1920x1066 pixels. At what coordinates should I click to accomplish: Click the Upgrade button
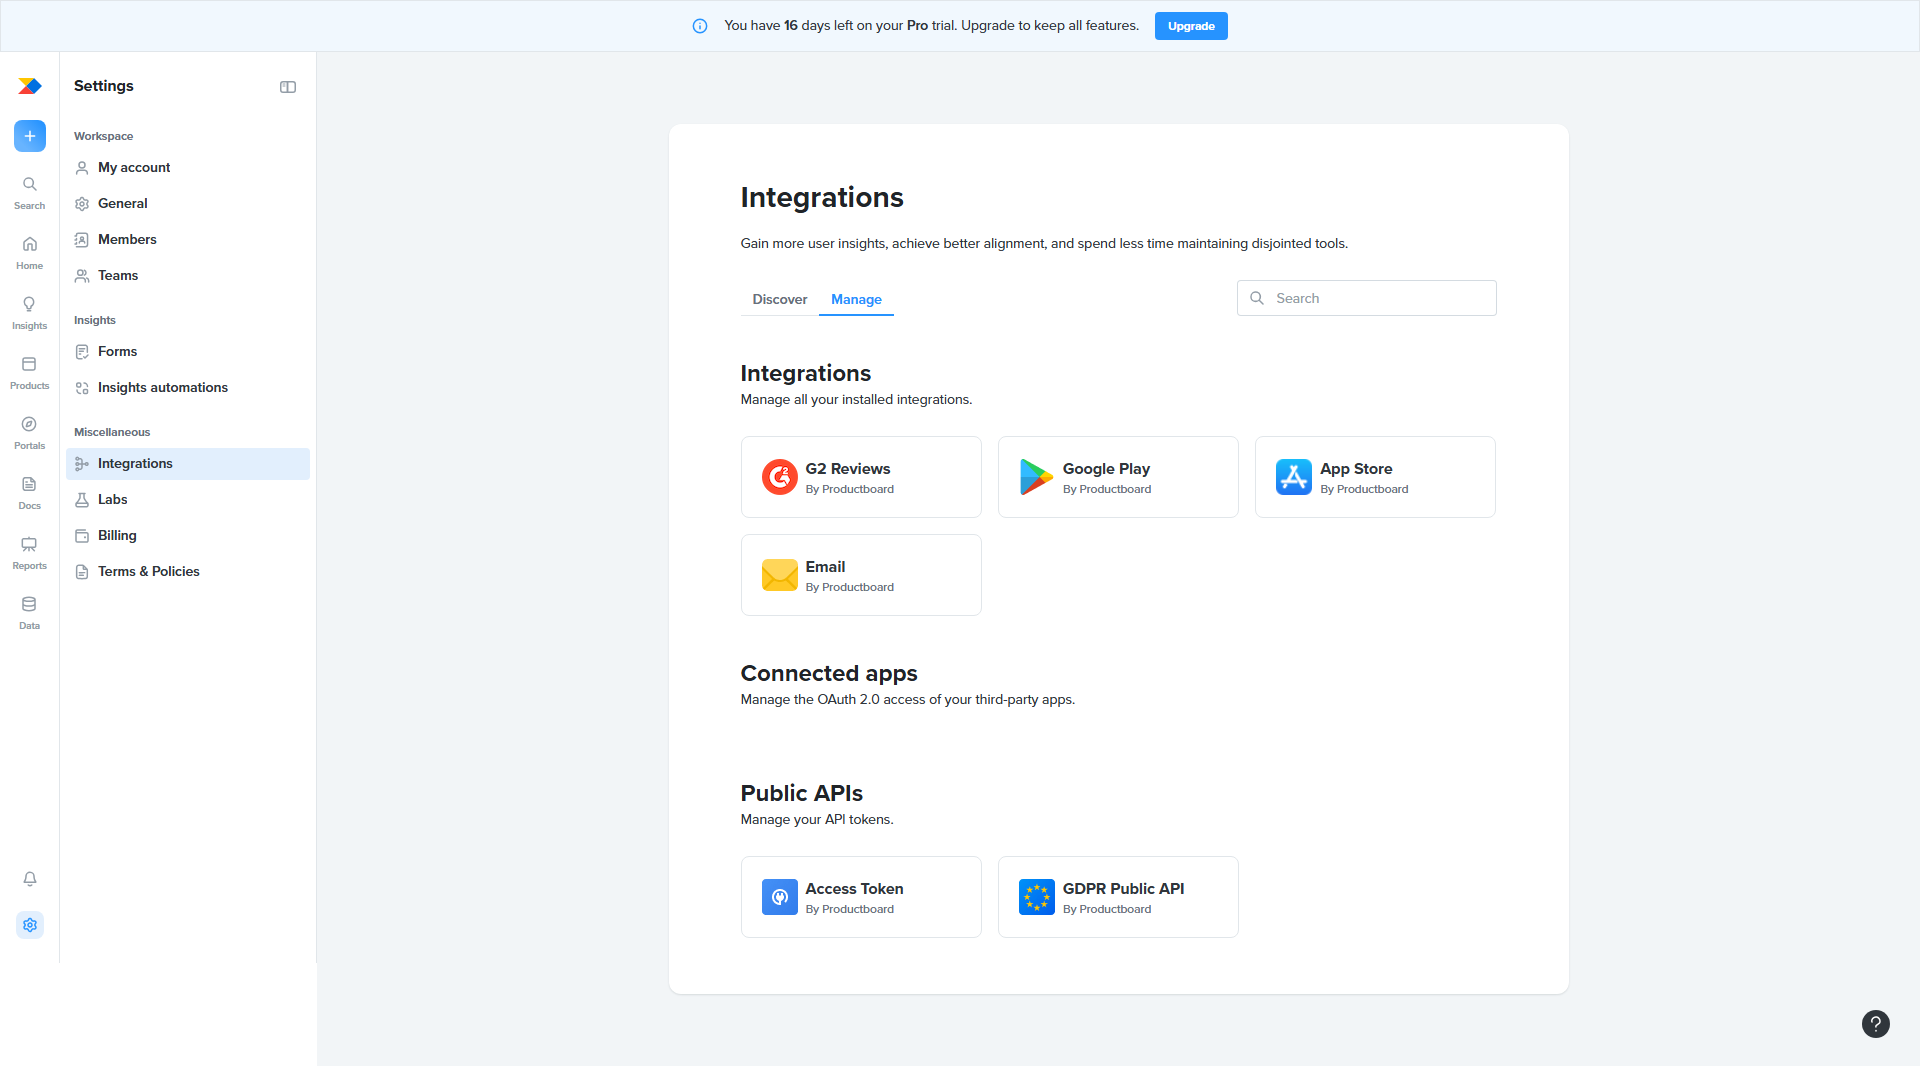1190,26
